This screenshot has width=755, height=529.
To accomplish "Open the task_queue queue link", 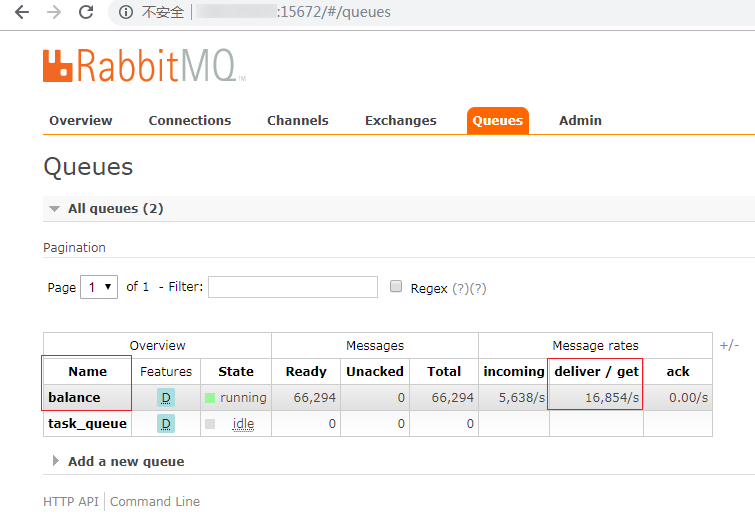I will point(88,424).
